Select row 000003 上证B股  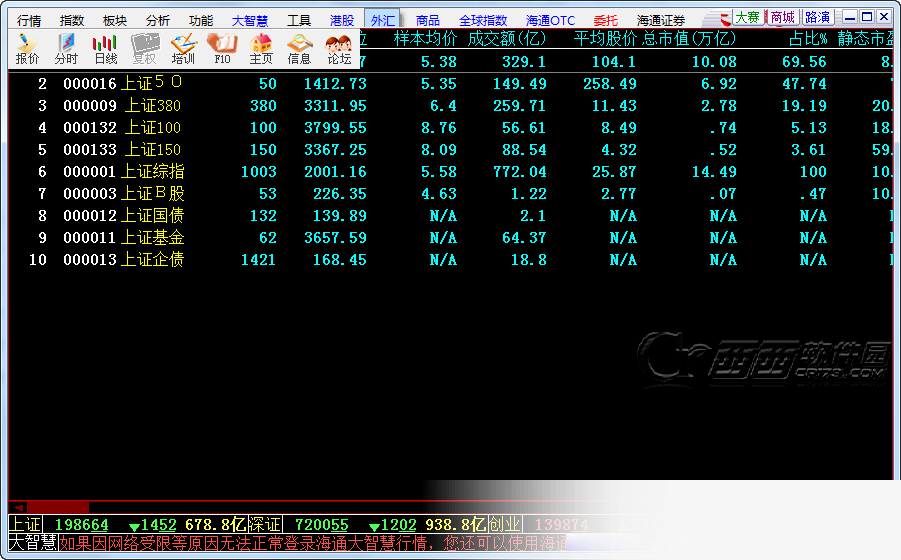pos(450,194)
